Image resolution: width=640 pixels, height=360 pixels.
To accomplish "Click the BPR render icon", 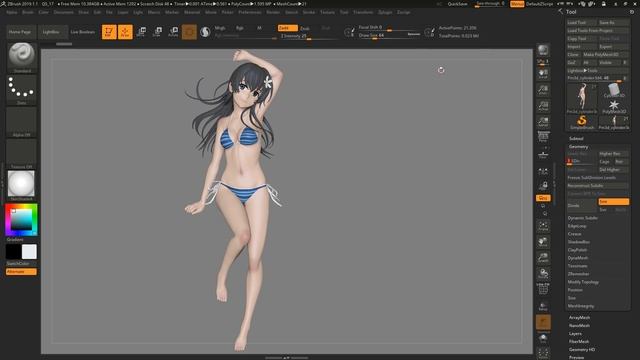I will (x=543, y=50).
